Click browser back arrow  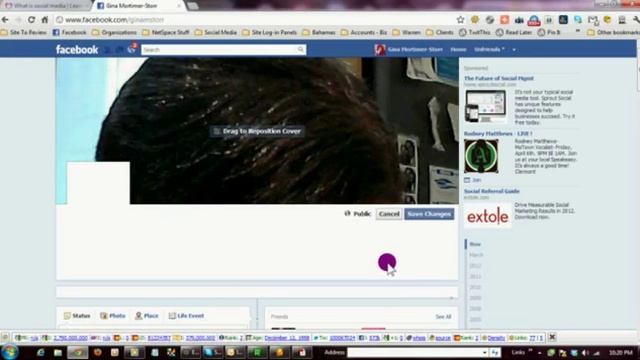tap(5, 20)
